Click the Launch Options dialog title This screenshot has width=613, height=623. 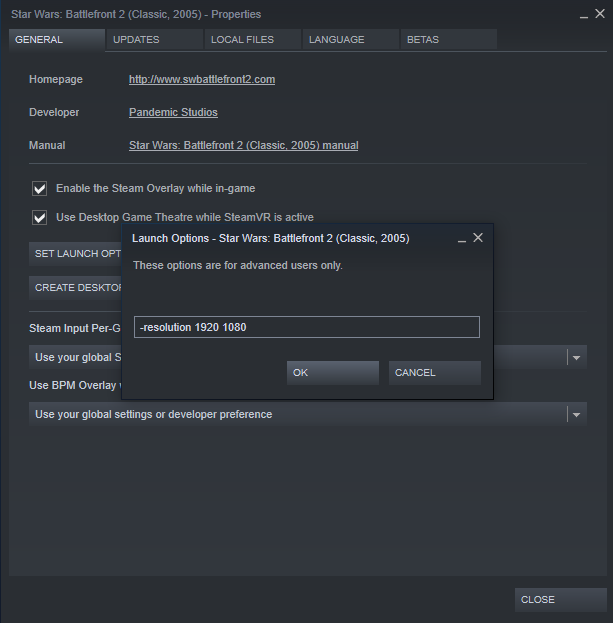pos(271,238)
